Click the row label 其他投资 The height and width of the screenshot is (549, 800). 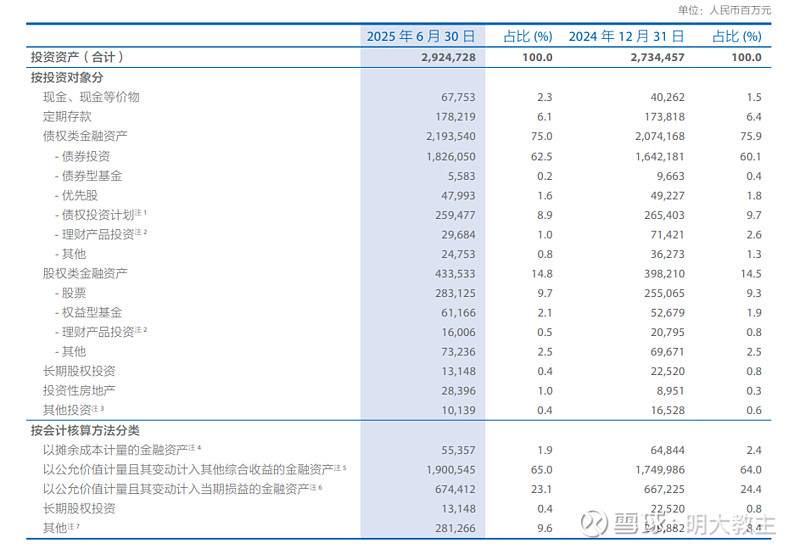tap(67, 410)
